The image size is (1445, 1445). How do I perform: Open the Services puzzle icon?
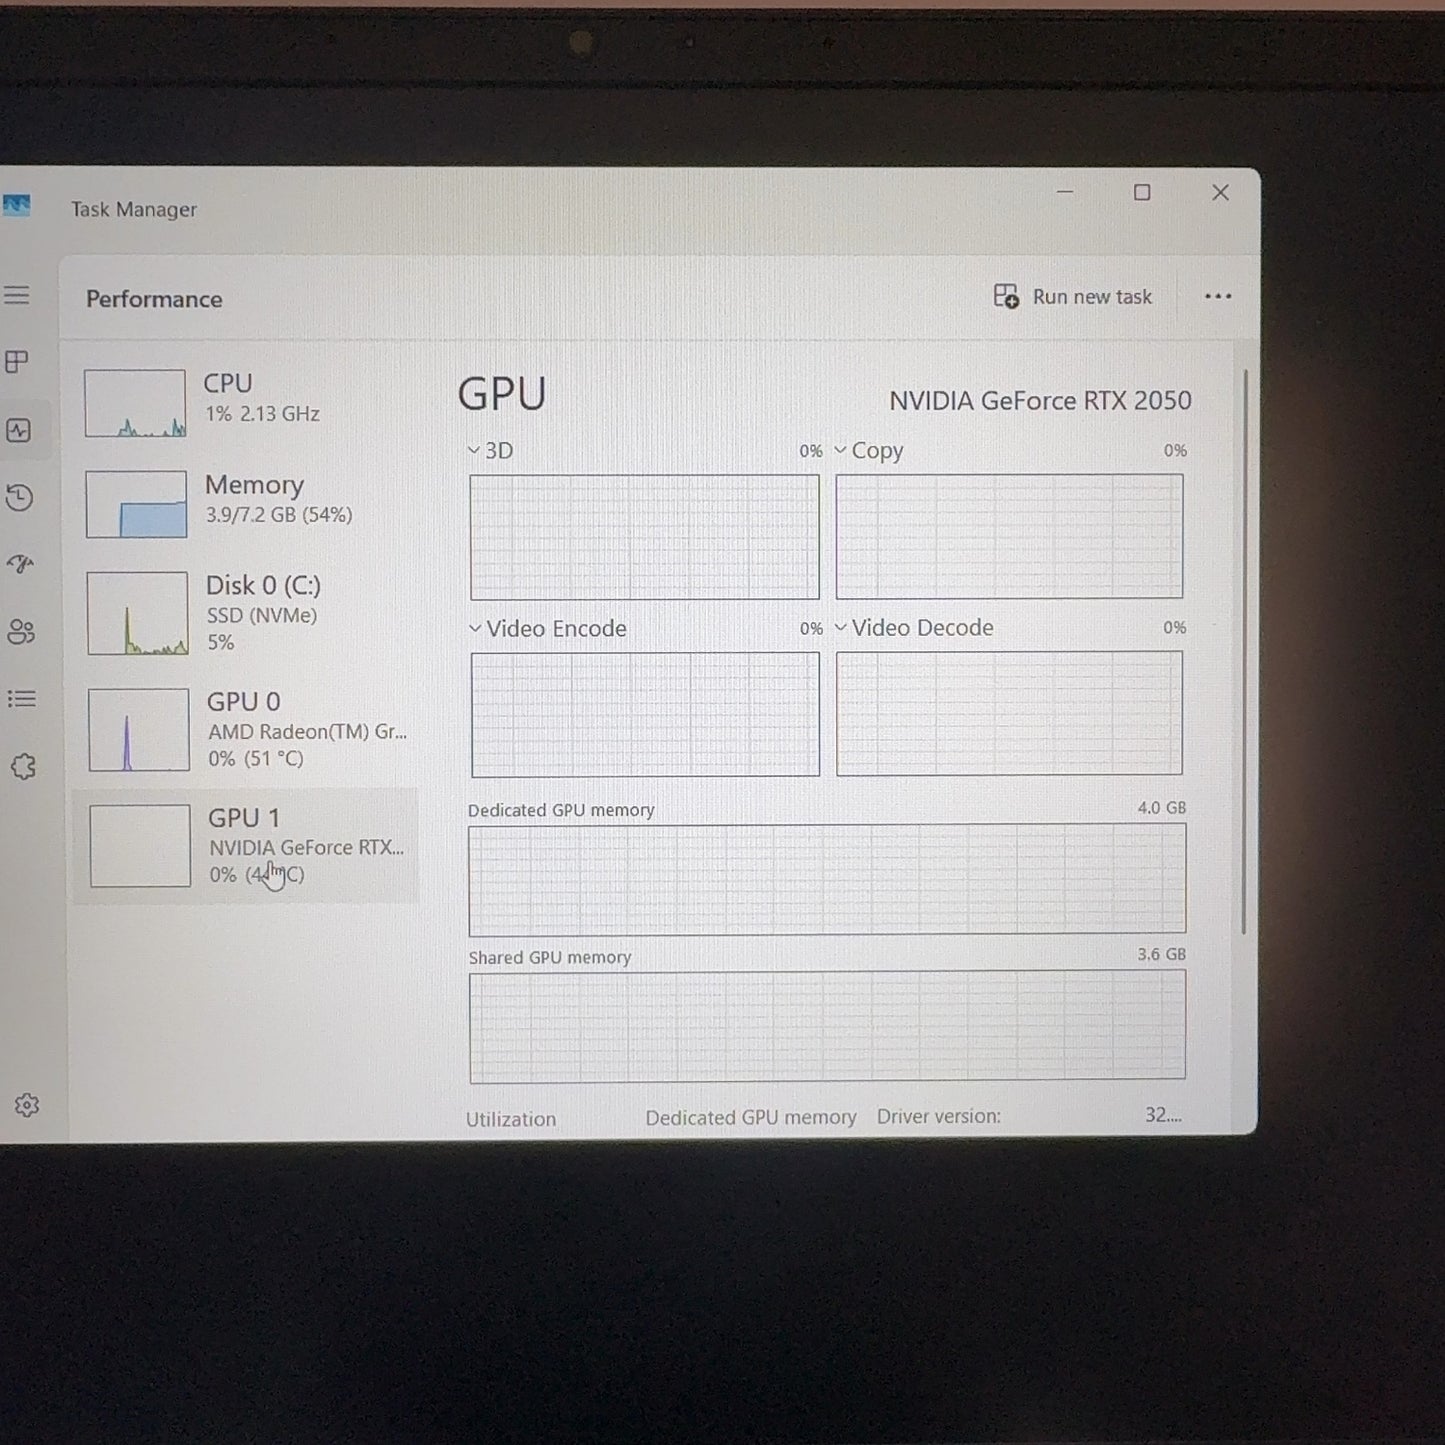23,767
